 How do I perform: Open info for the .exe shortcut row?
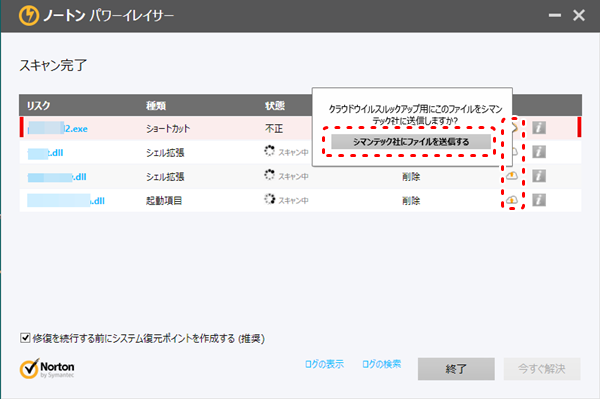[x=539, y=127]
